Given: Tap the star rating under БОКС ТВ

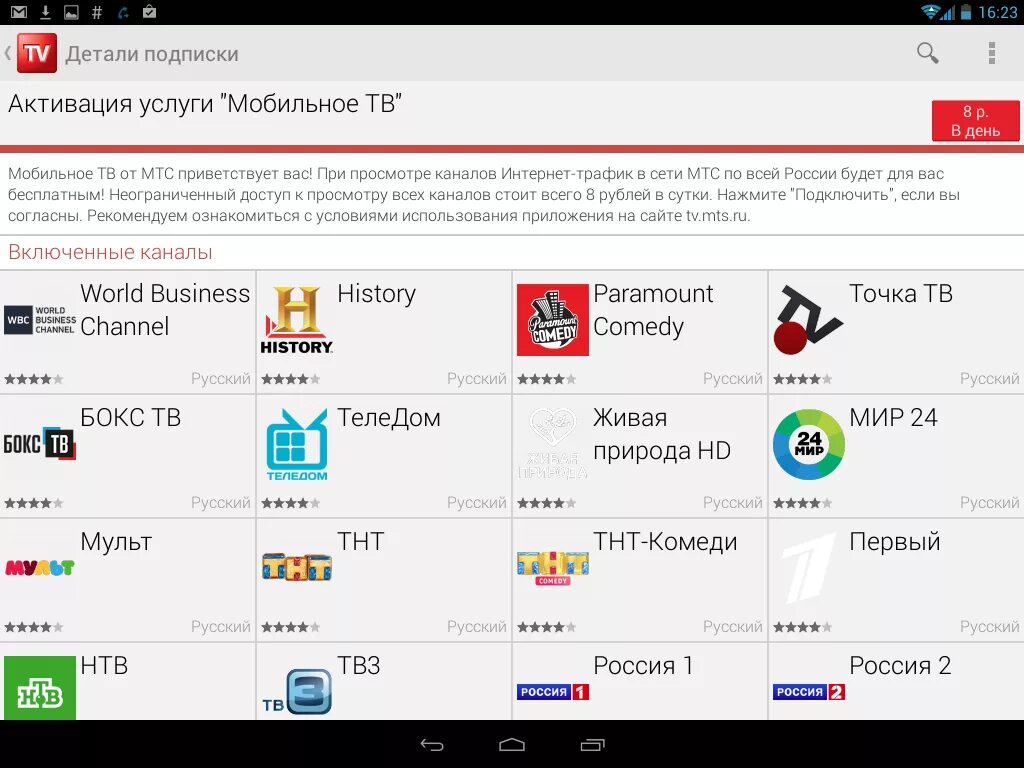Looking at the screenshot, I should pyautogui.click(x=34, y=503).
